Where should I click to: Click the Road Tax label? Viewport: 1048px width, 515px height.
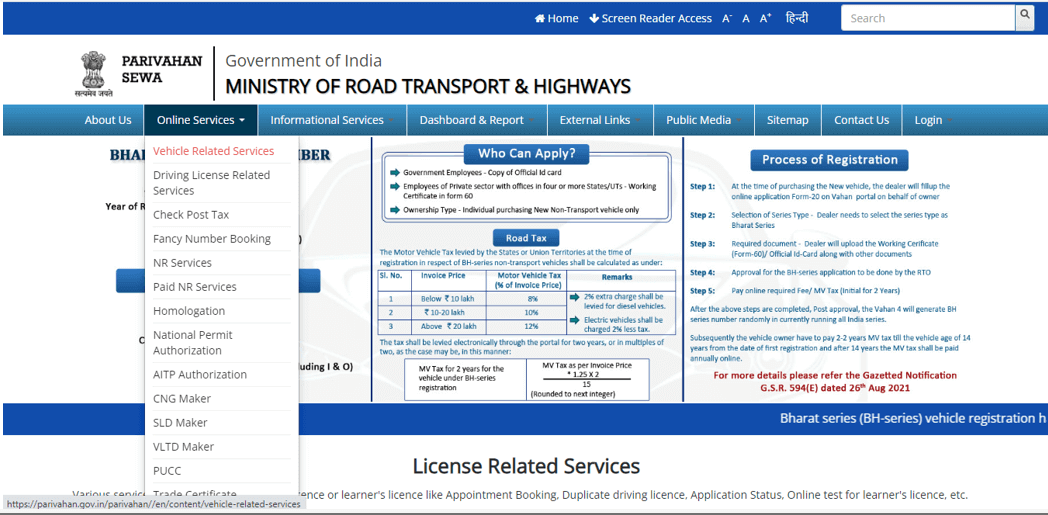[x=526, y=238]
